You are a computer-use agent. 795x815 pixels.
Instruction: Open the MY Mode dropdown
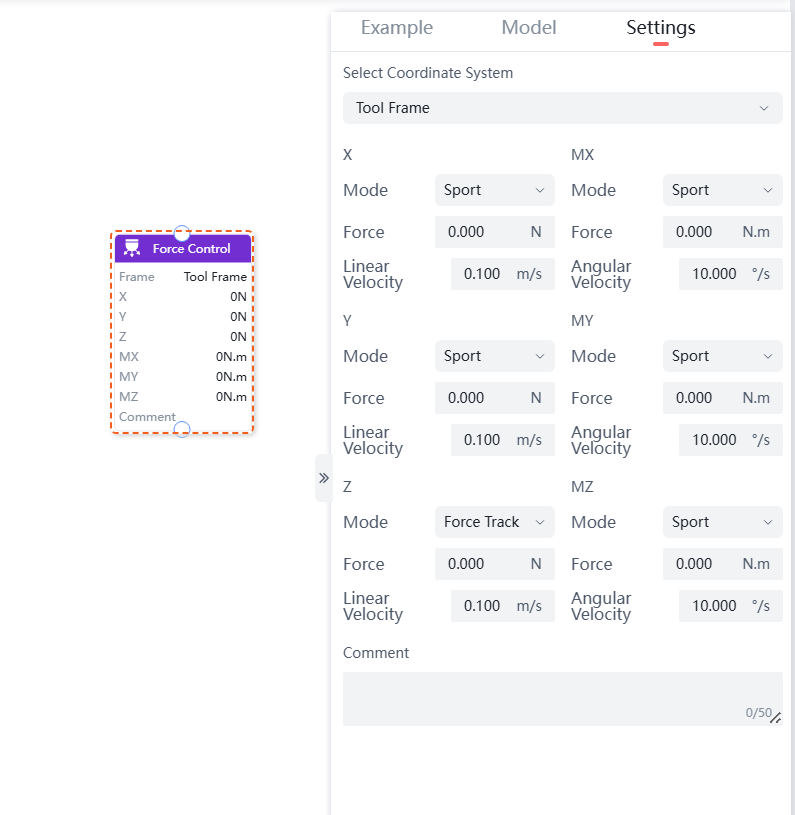point(722,356)
